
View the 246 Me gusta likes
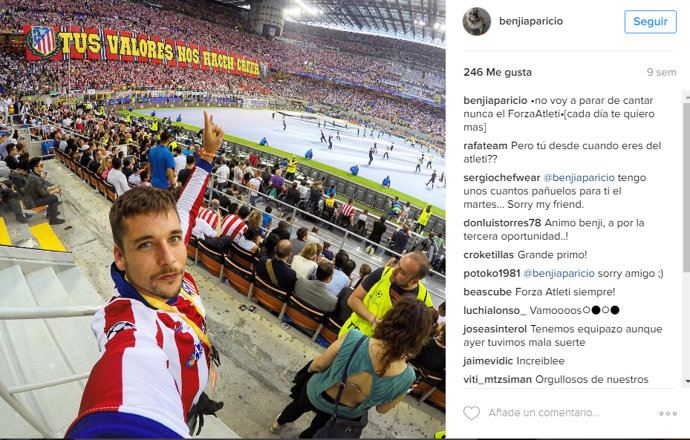click(497, 72)
